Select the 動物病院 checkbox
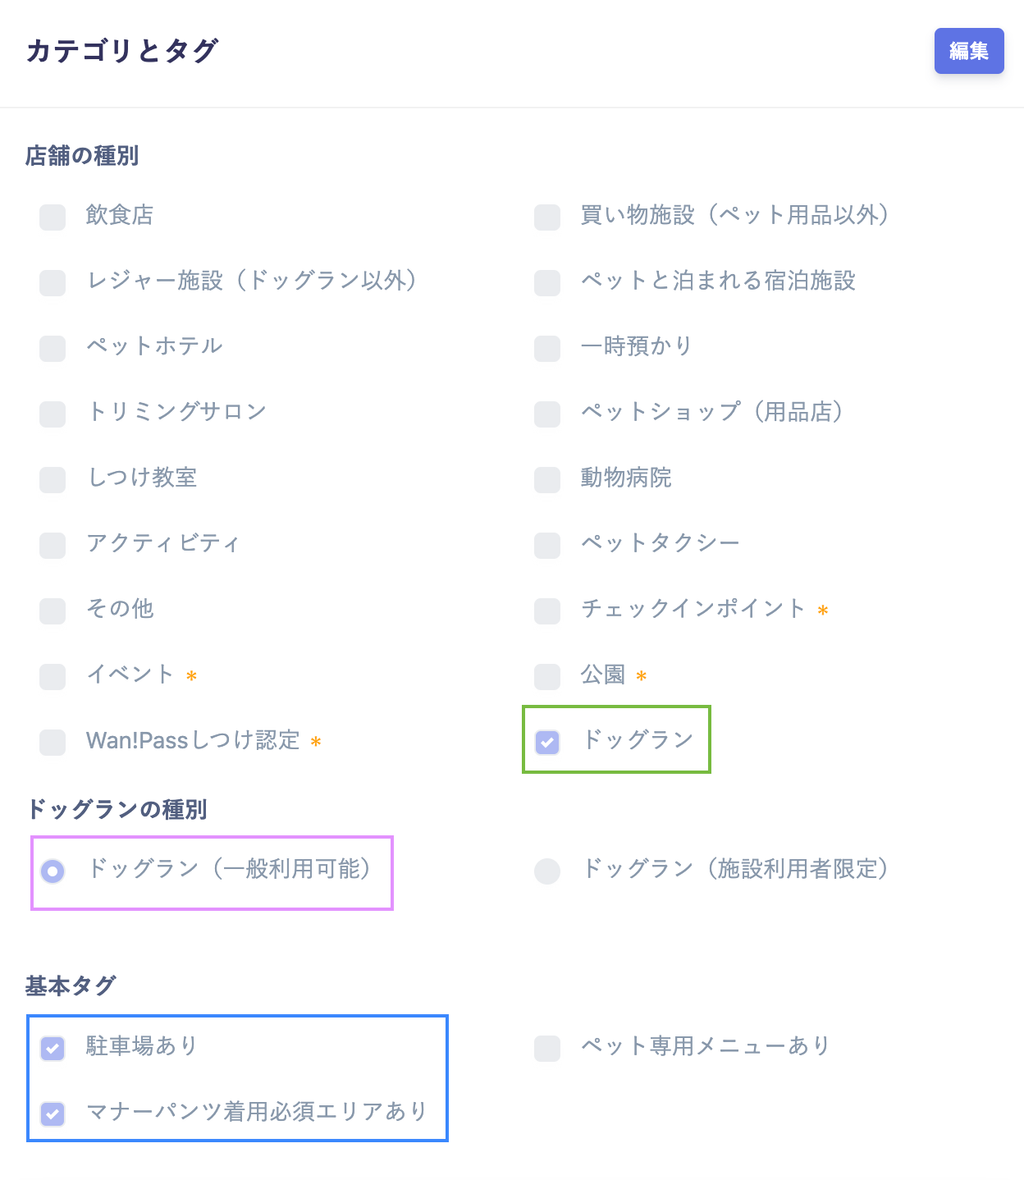 [547, 479]
